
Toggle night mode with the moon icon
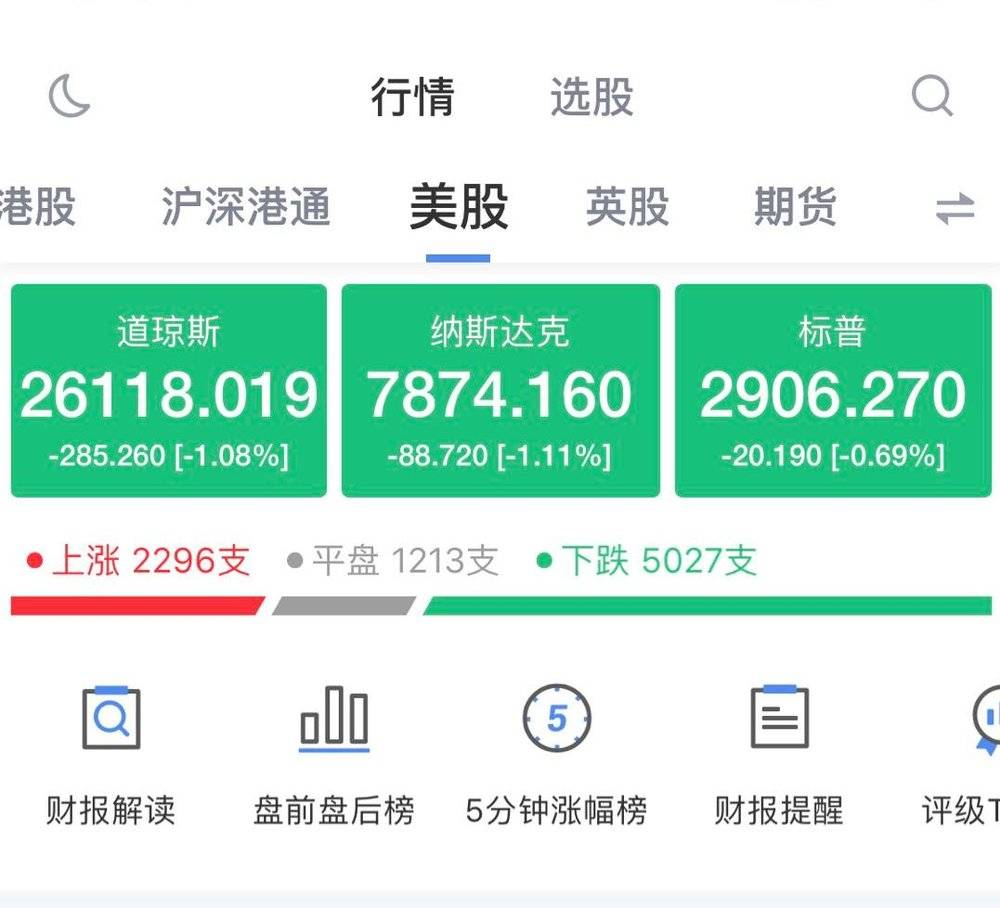[x=70, y=96]
